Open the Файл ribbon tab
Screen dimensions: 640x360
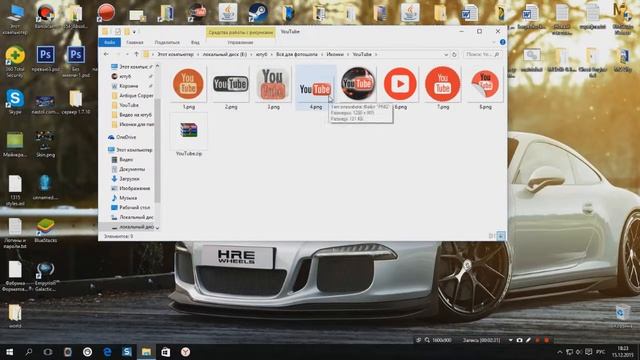click(109, 42)
